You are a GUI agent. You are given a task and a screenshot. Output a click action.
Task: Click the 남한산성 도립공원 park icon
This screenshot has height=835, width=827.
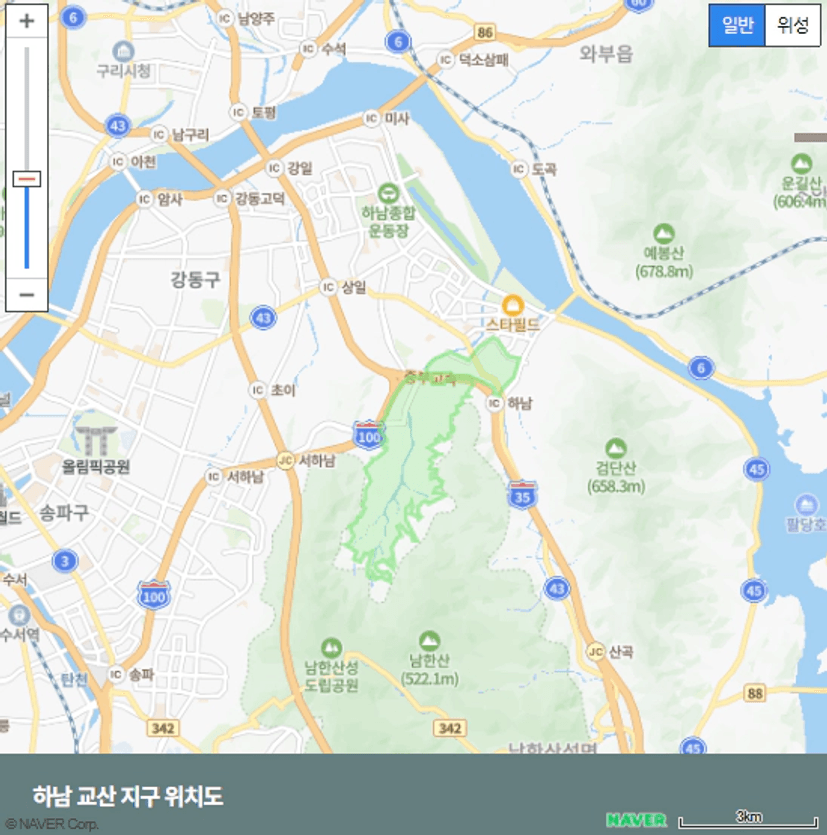(x=331, y=648)
